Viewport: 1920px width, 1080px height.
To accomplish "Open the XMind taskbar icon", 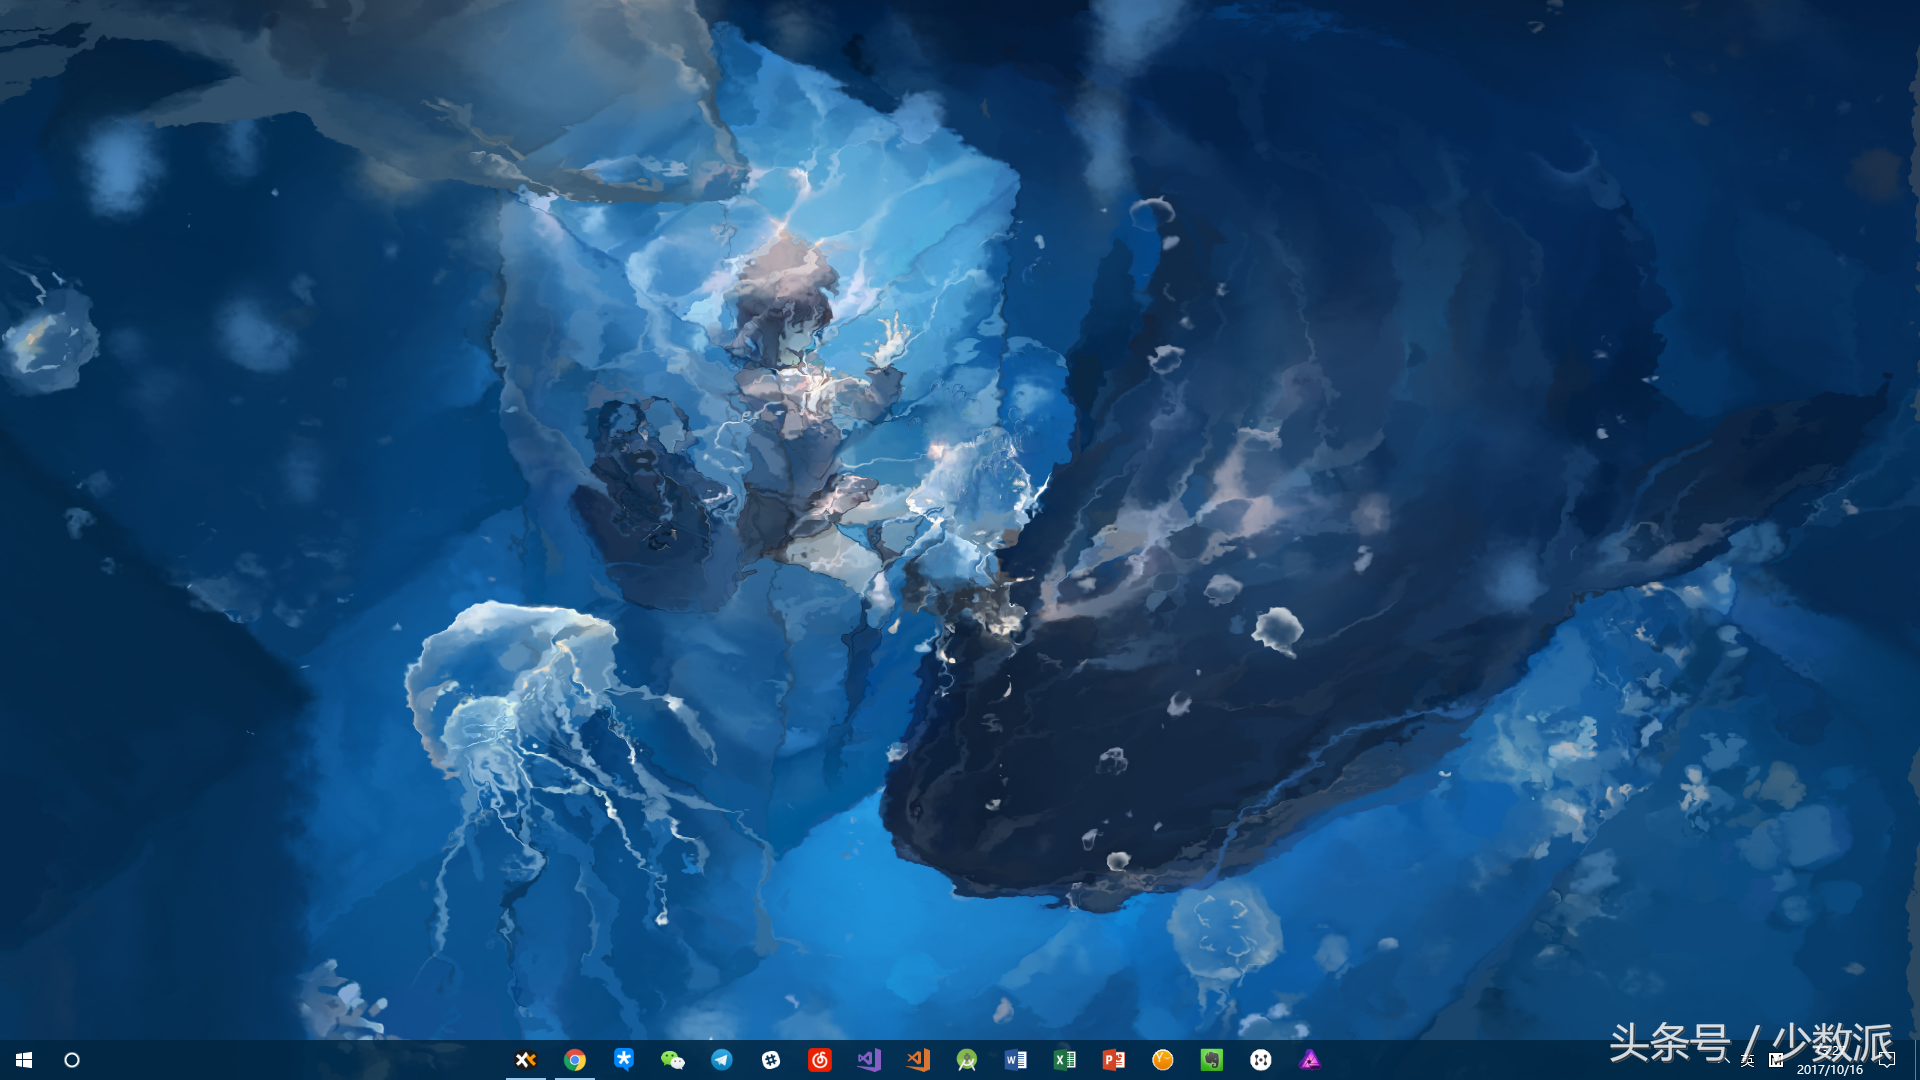I will tap(526, 1060).
